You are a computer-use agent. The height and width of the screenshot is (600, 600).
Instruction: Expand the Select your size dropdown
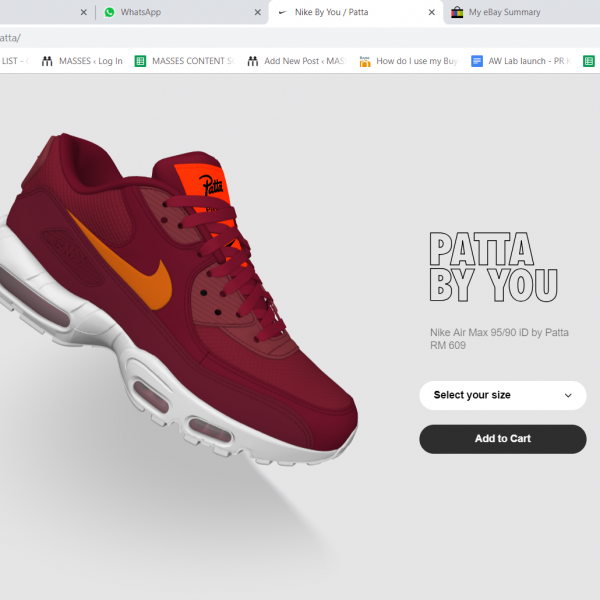tap(502, 395)
